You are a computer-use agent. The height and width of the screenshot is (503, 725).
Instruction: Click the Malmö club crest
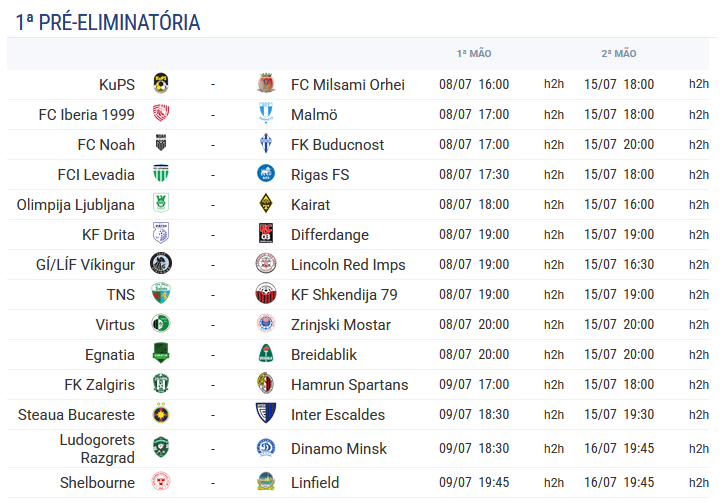266,114
